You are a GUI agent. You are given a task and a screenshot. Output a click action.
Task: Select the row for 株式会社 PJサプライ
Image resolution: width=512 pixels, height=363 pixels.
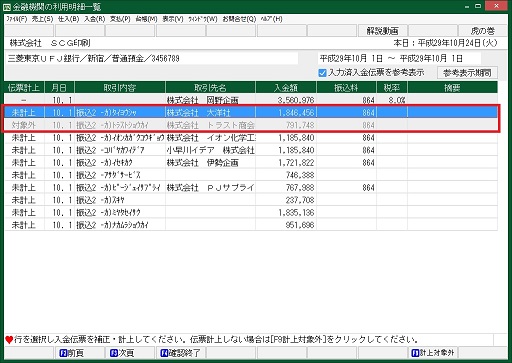(251, 188)
